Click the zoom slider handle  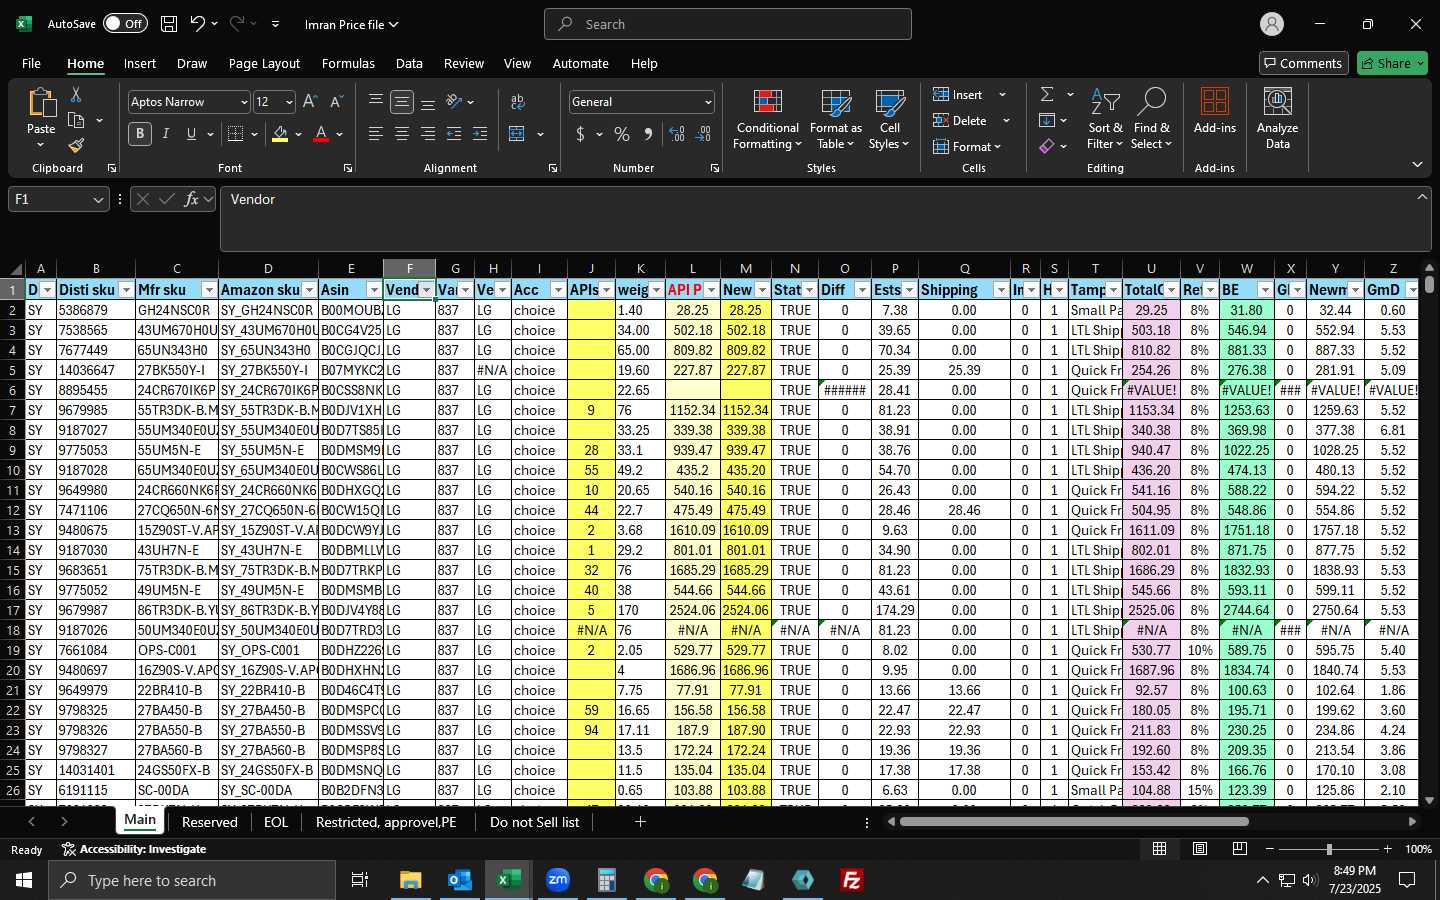click(1329, 849)
